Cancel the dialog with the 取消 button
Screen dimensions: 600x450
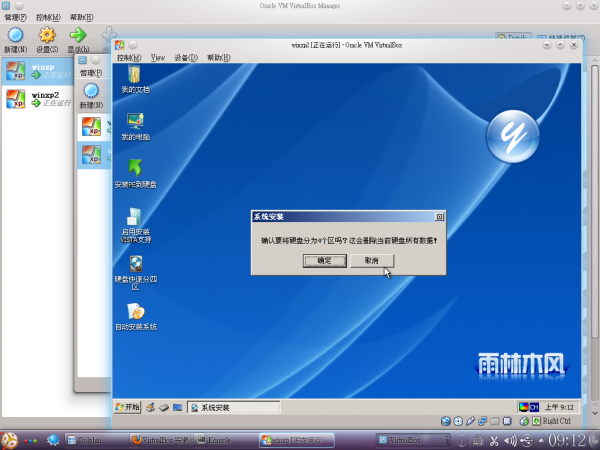coord(372,261)
